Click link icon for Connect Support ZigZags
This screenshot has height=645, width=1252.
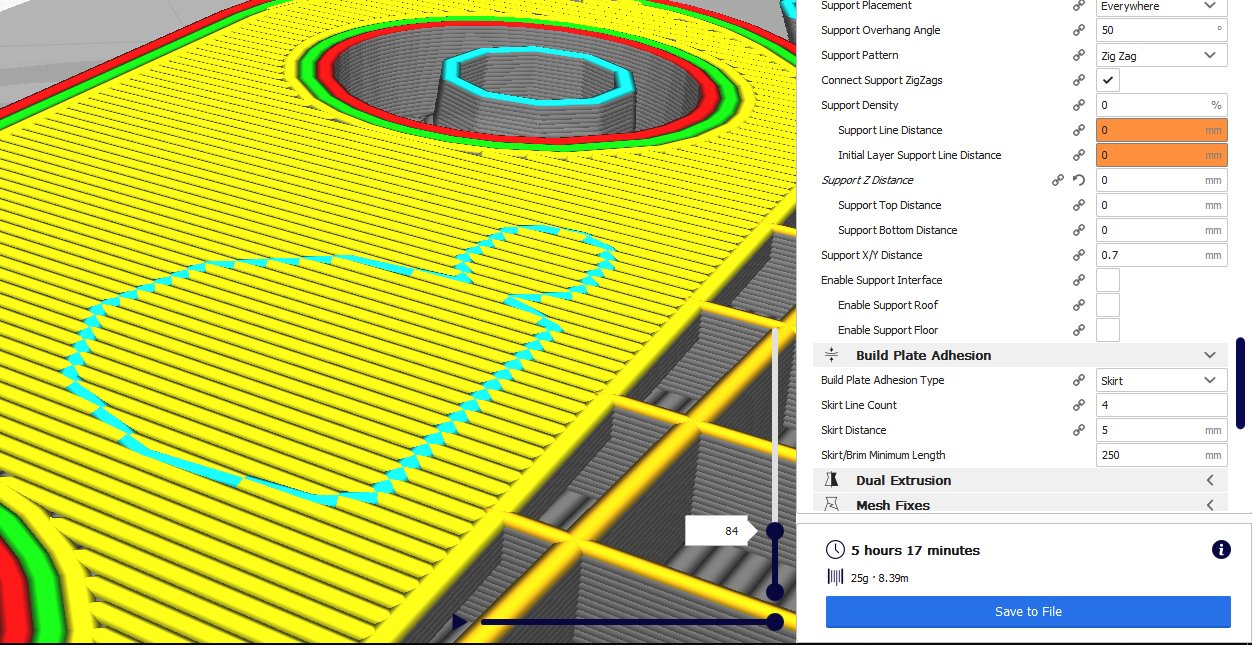tap(1079, 80)
